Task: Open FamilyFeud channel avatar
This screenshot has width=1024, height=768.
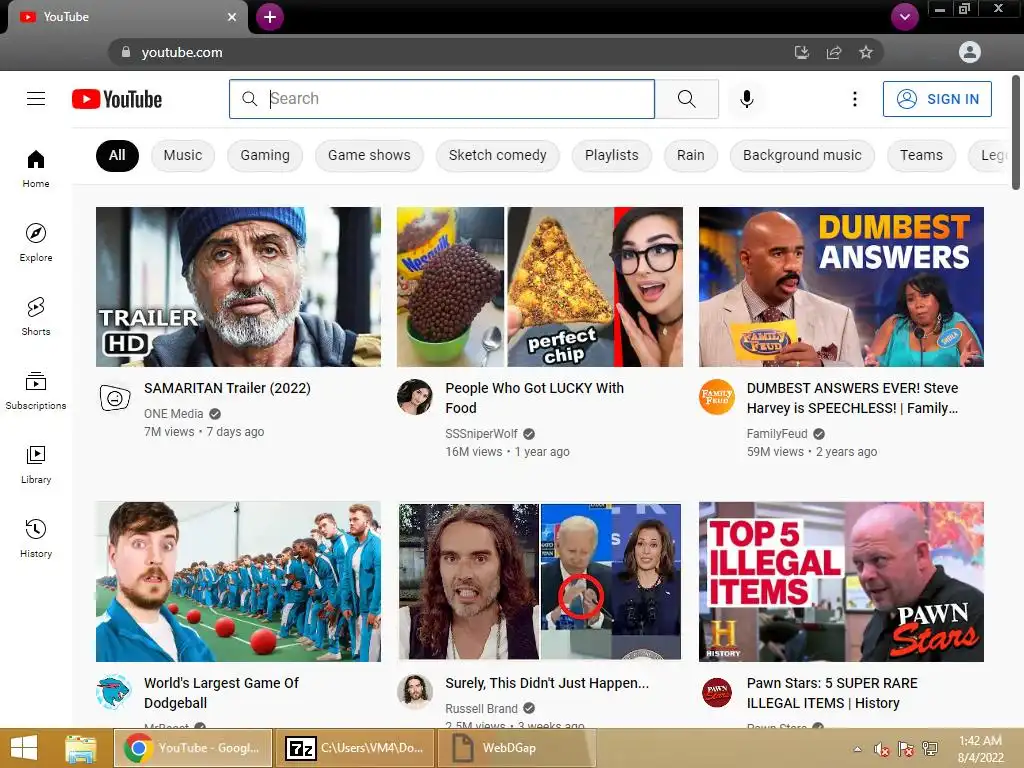Action: pyautogui.click(x=716, y=397)
